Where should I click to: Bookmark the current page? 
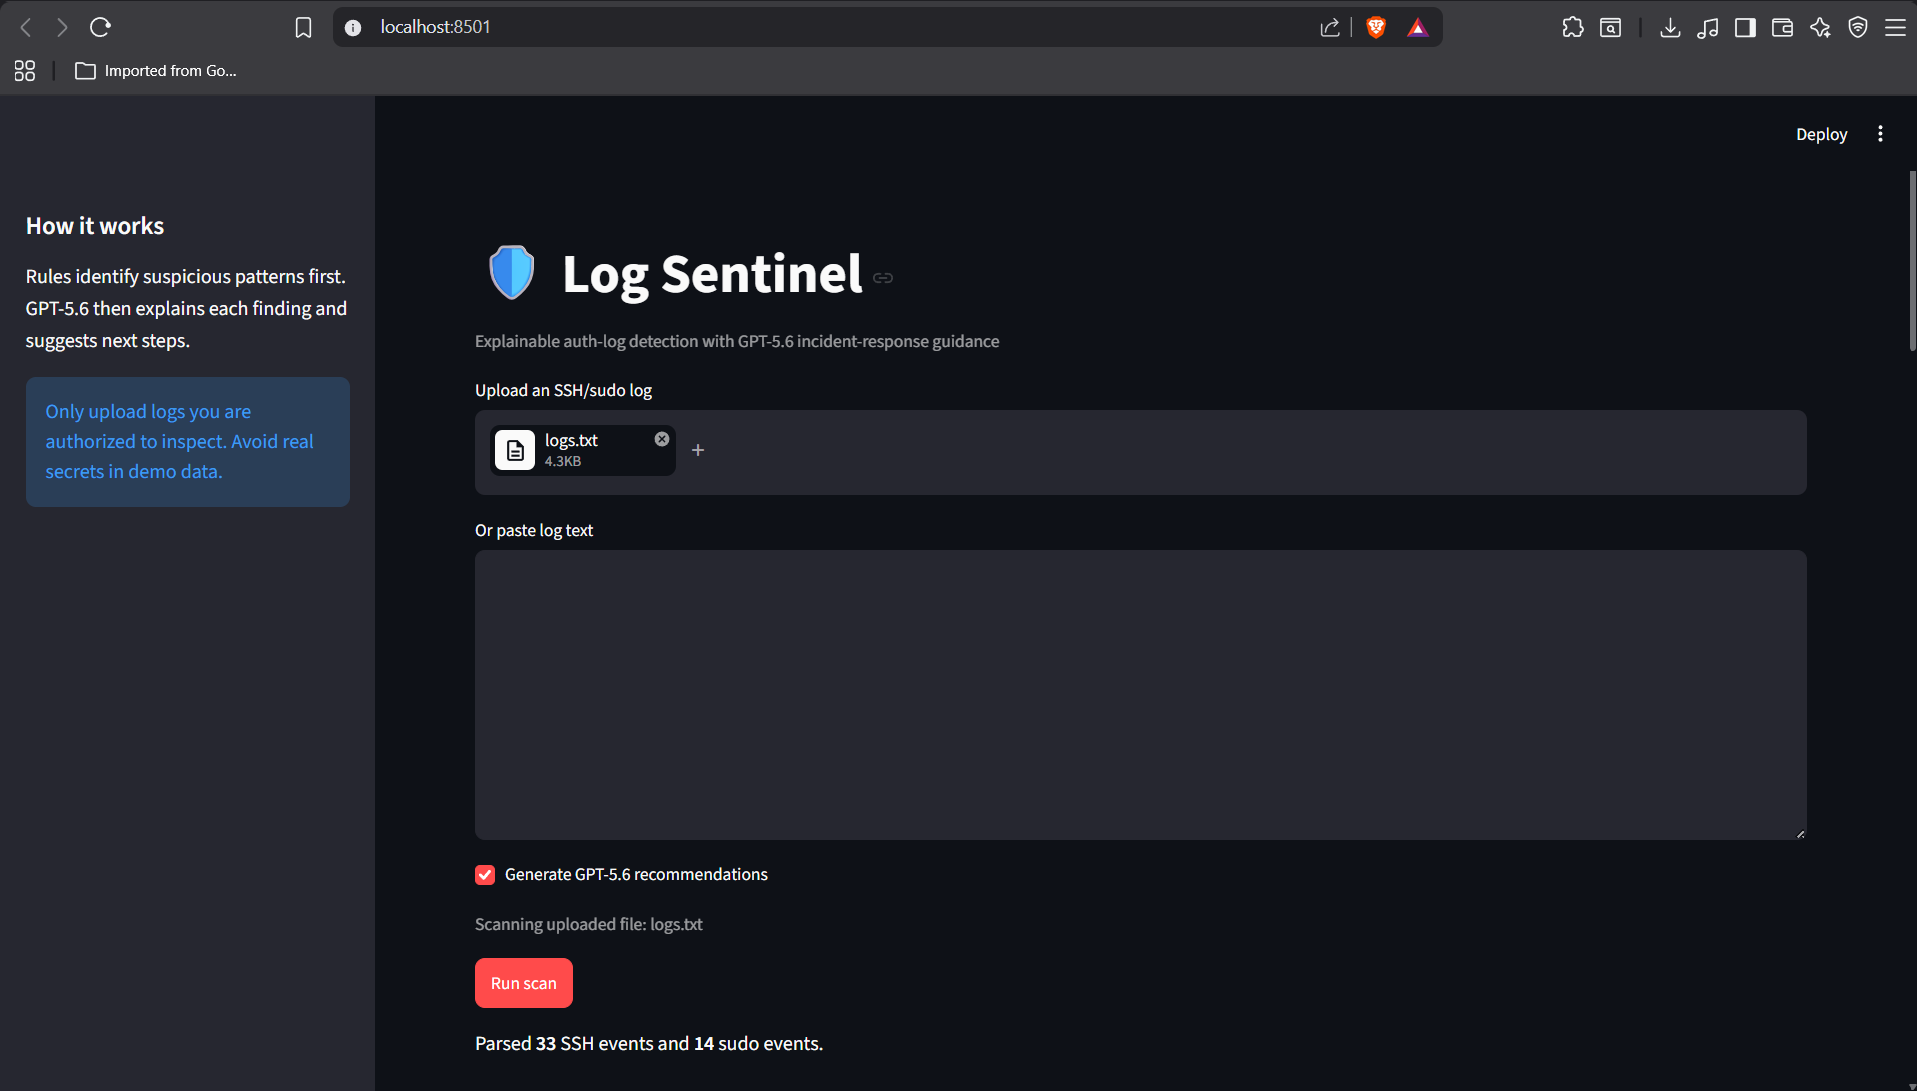[303, 27]
